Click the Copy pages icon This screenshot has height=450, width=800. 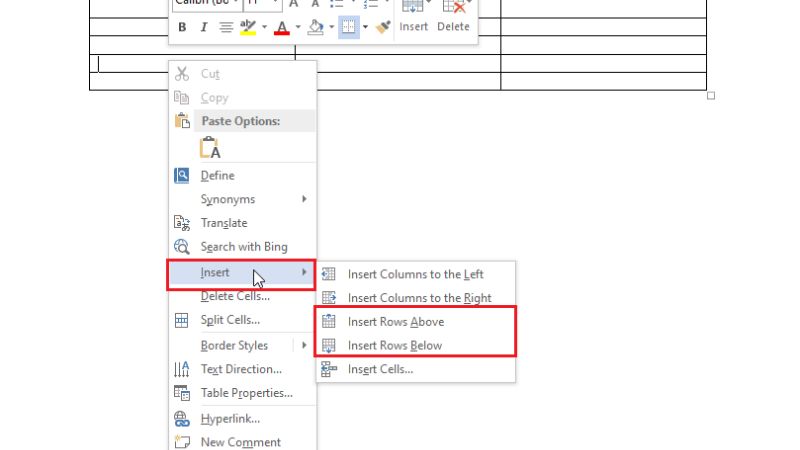point(182,97)
